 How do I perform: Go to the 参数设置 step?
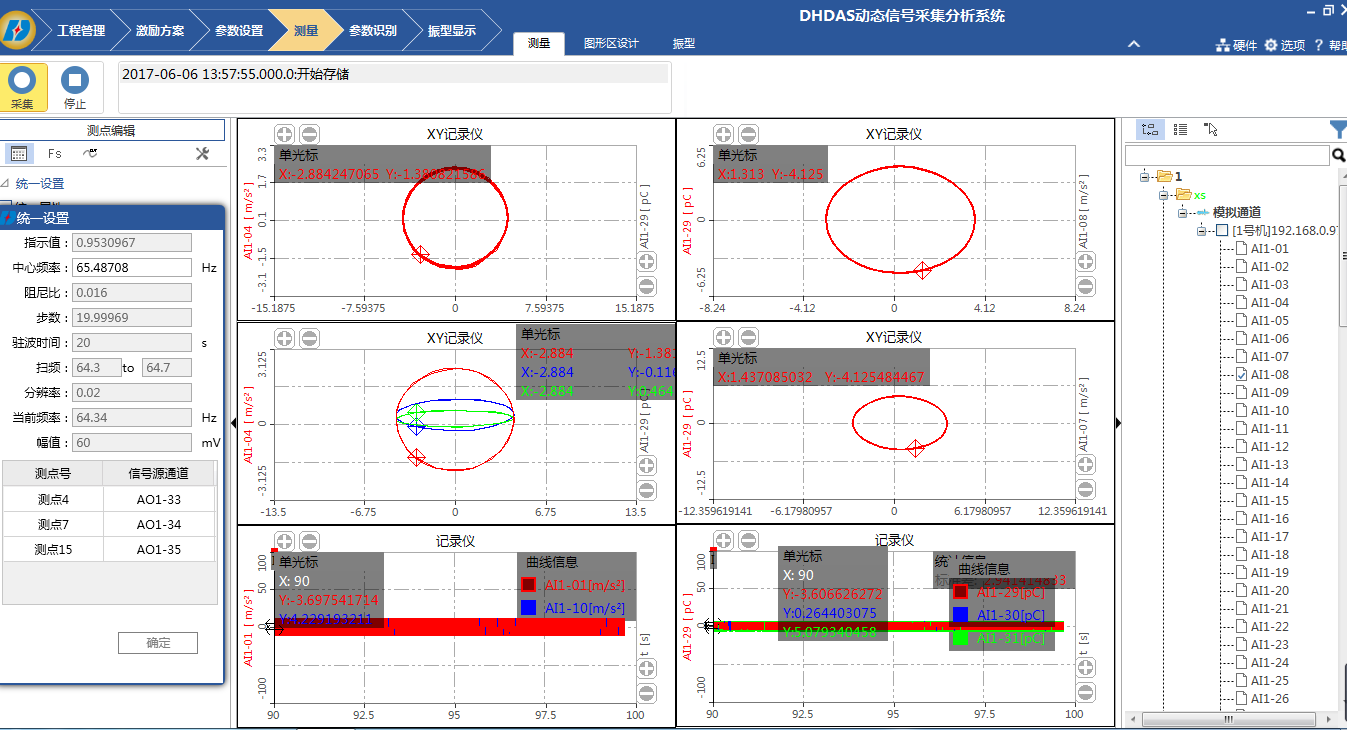point(239,30)
